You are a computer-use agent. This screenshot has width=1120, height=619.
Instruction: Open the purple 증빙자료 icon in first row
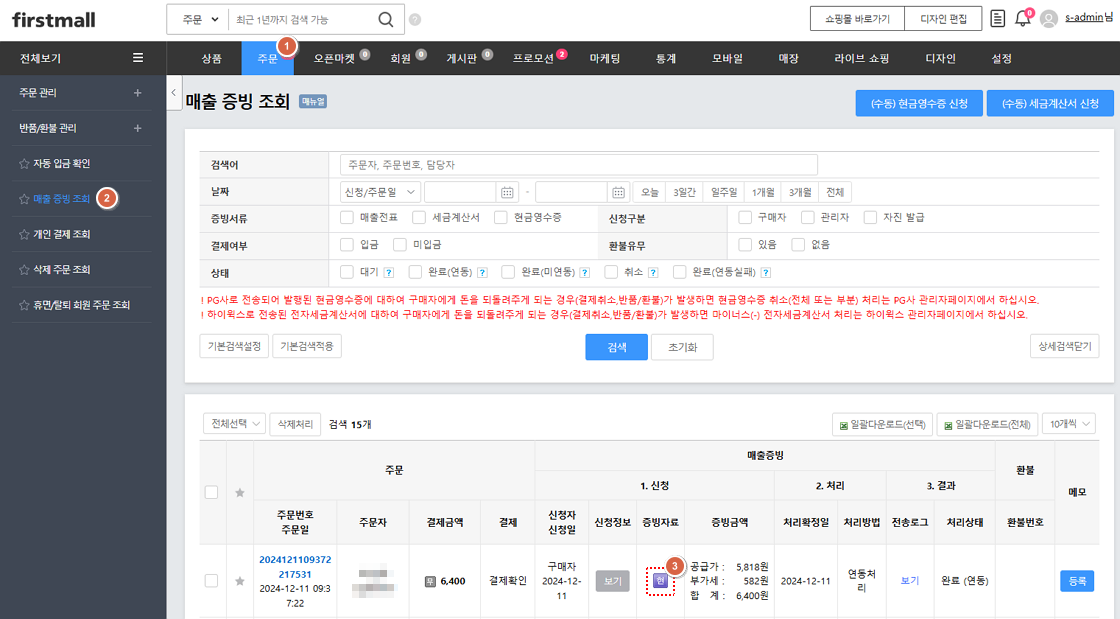tap(660, 581)
